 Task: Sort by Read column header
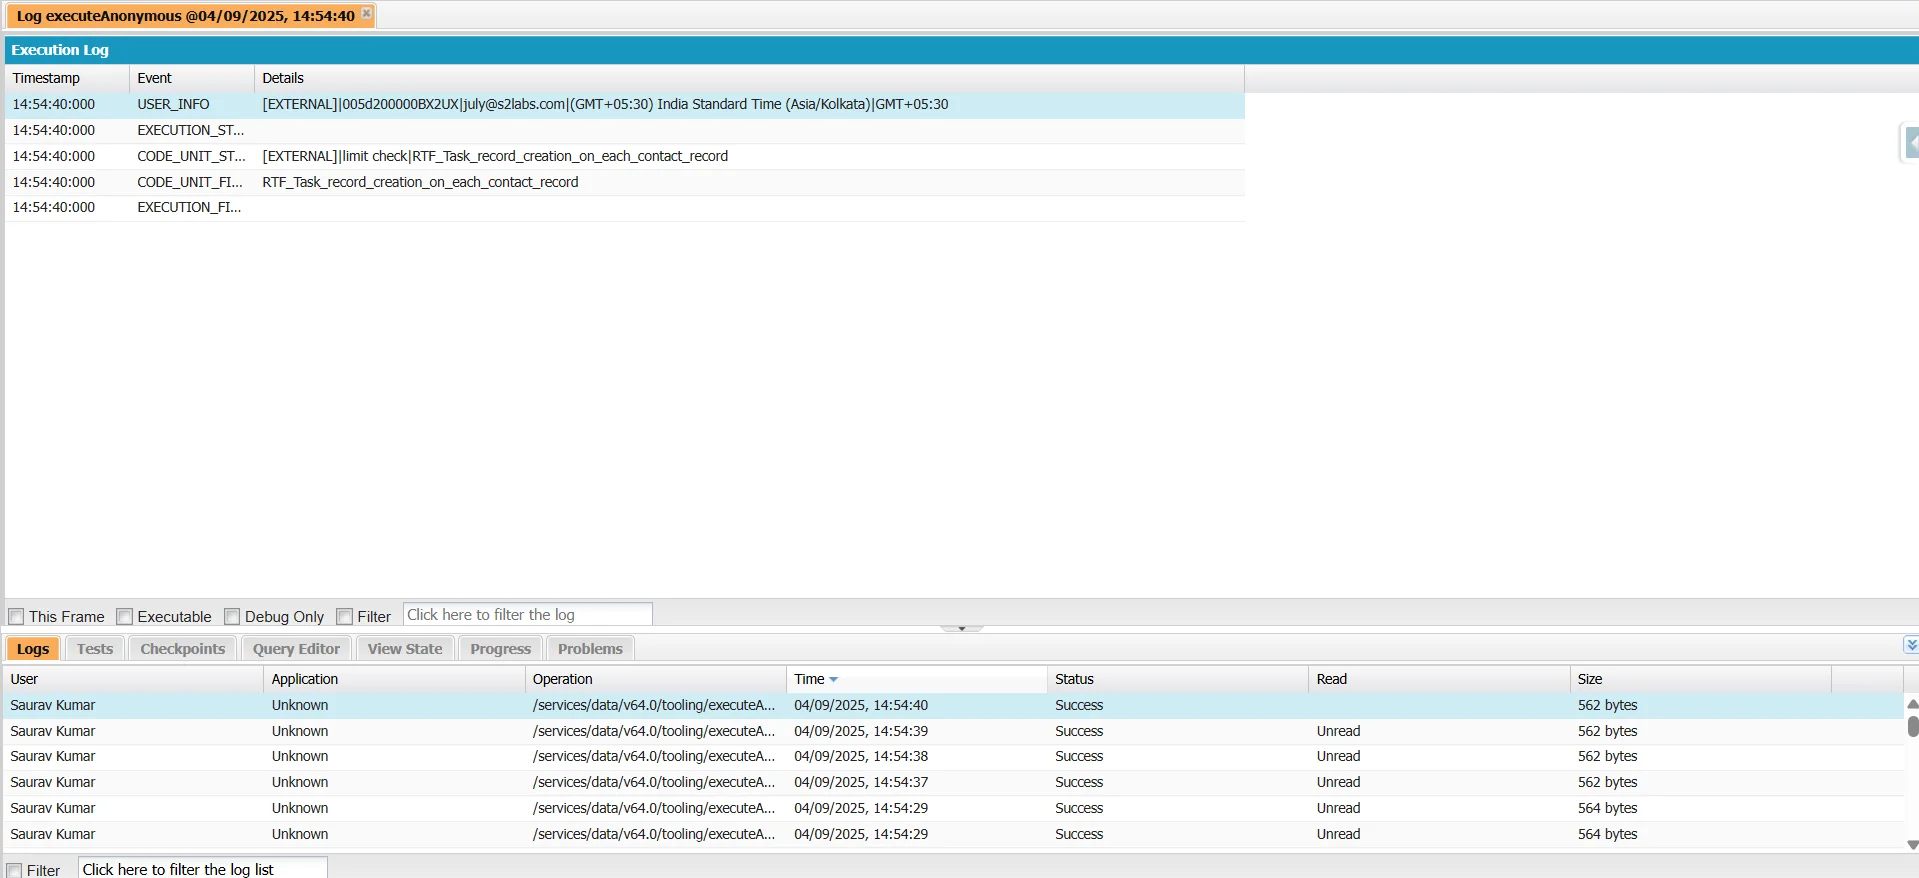point(1439,679)
